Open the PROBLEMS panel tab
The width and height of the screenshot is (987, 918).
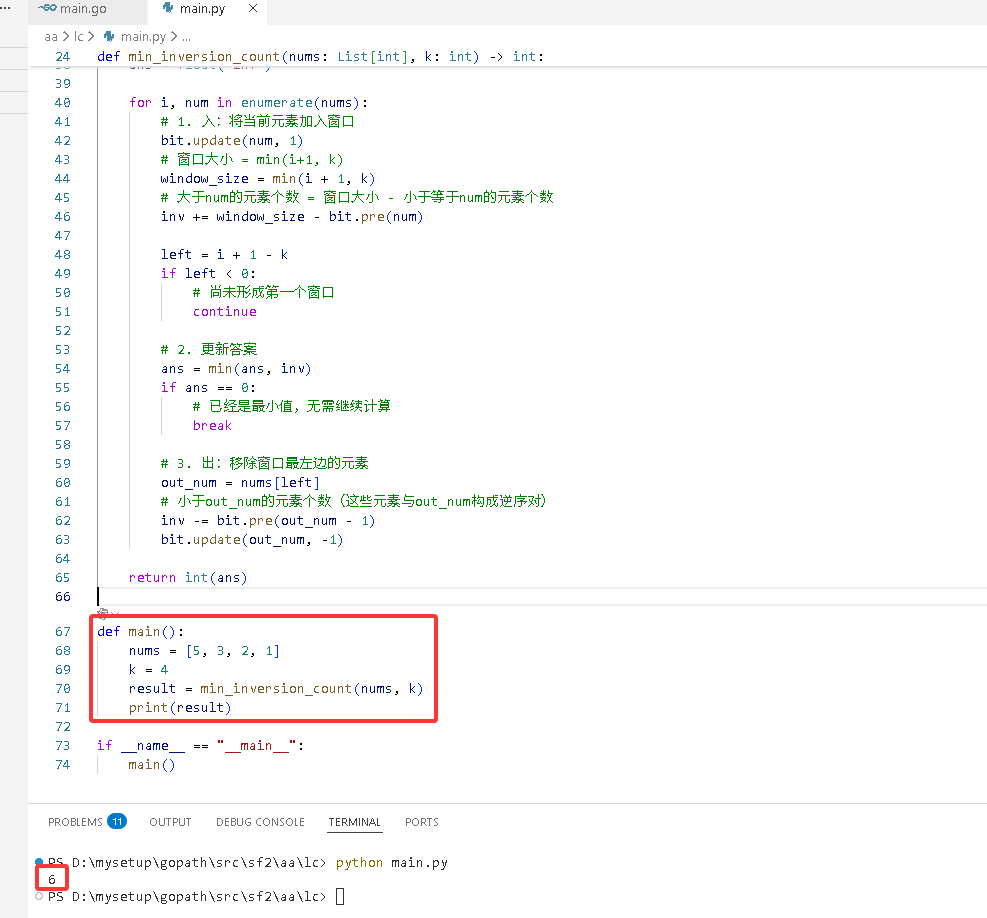[75, 822]
